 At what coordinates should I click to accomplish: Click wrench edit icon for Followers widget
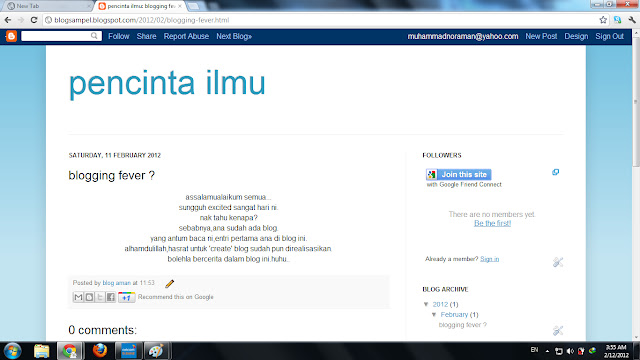click(558, 262)
